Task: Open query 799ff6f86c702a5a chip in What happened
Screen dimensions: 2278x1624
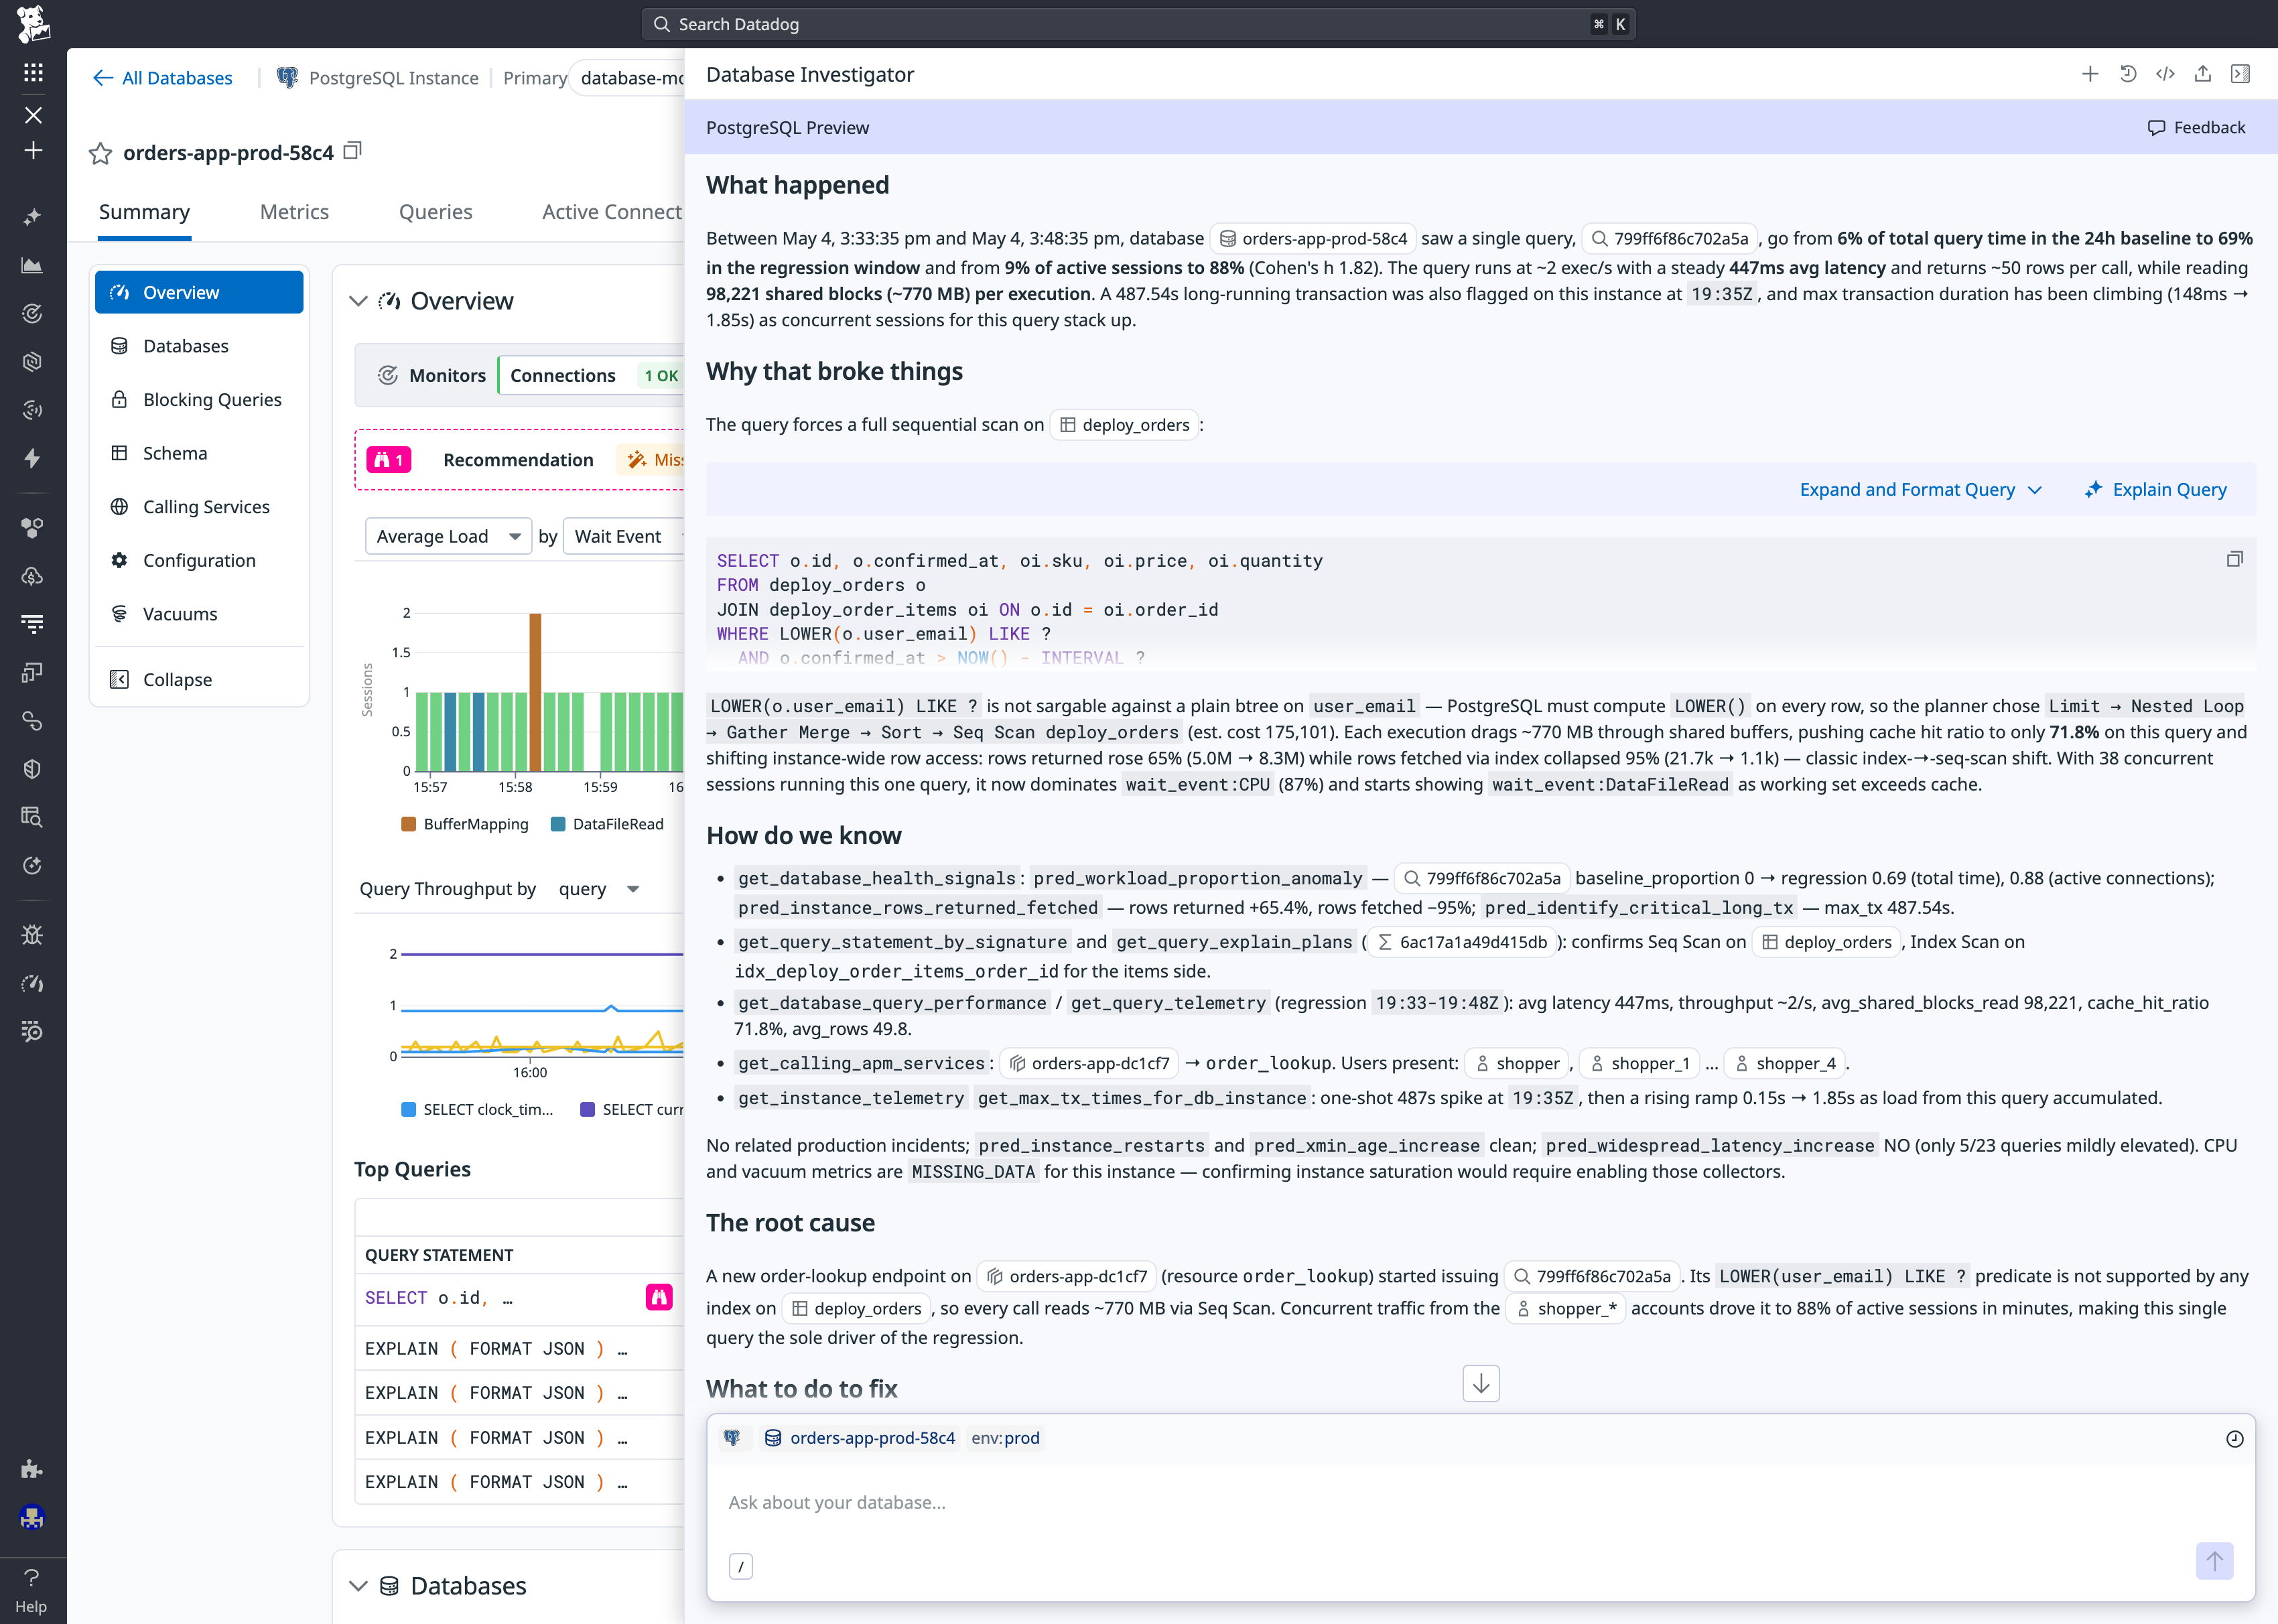Action: pyautogui.click(x=1670, y=238)
